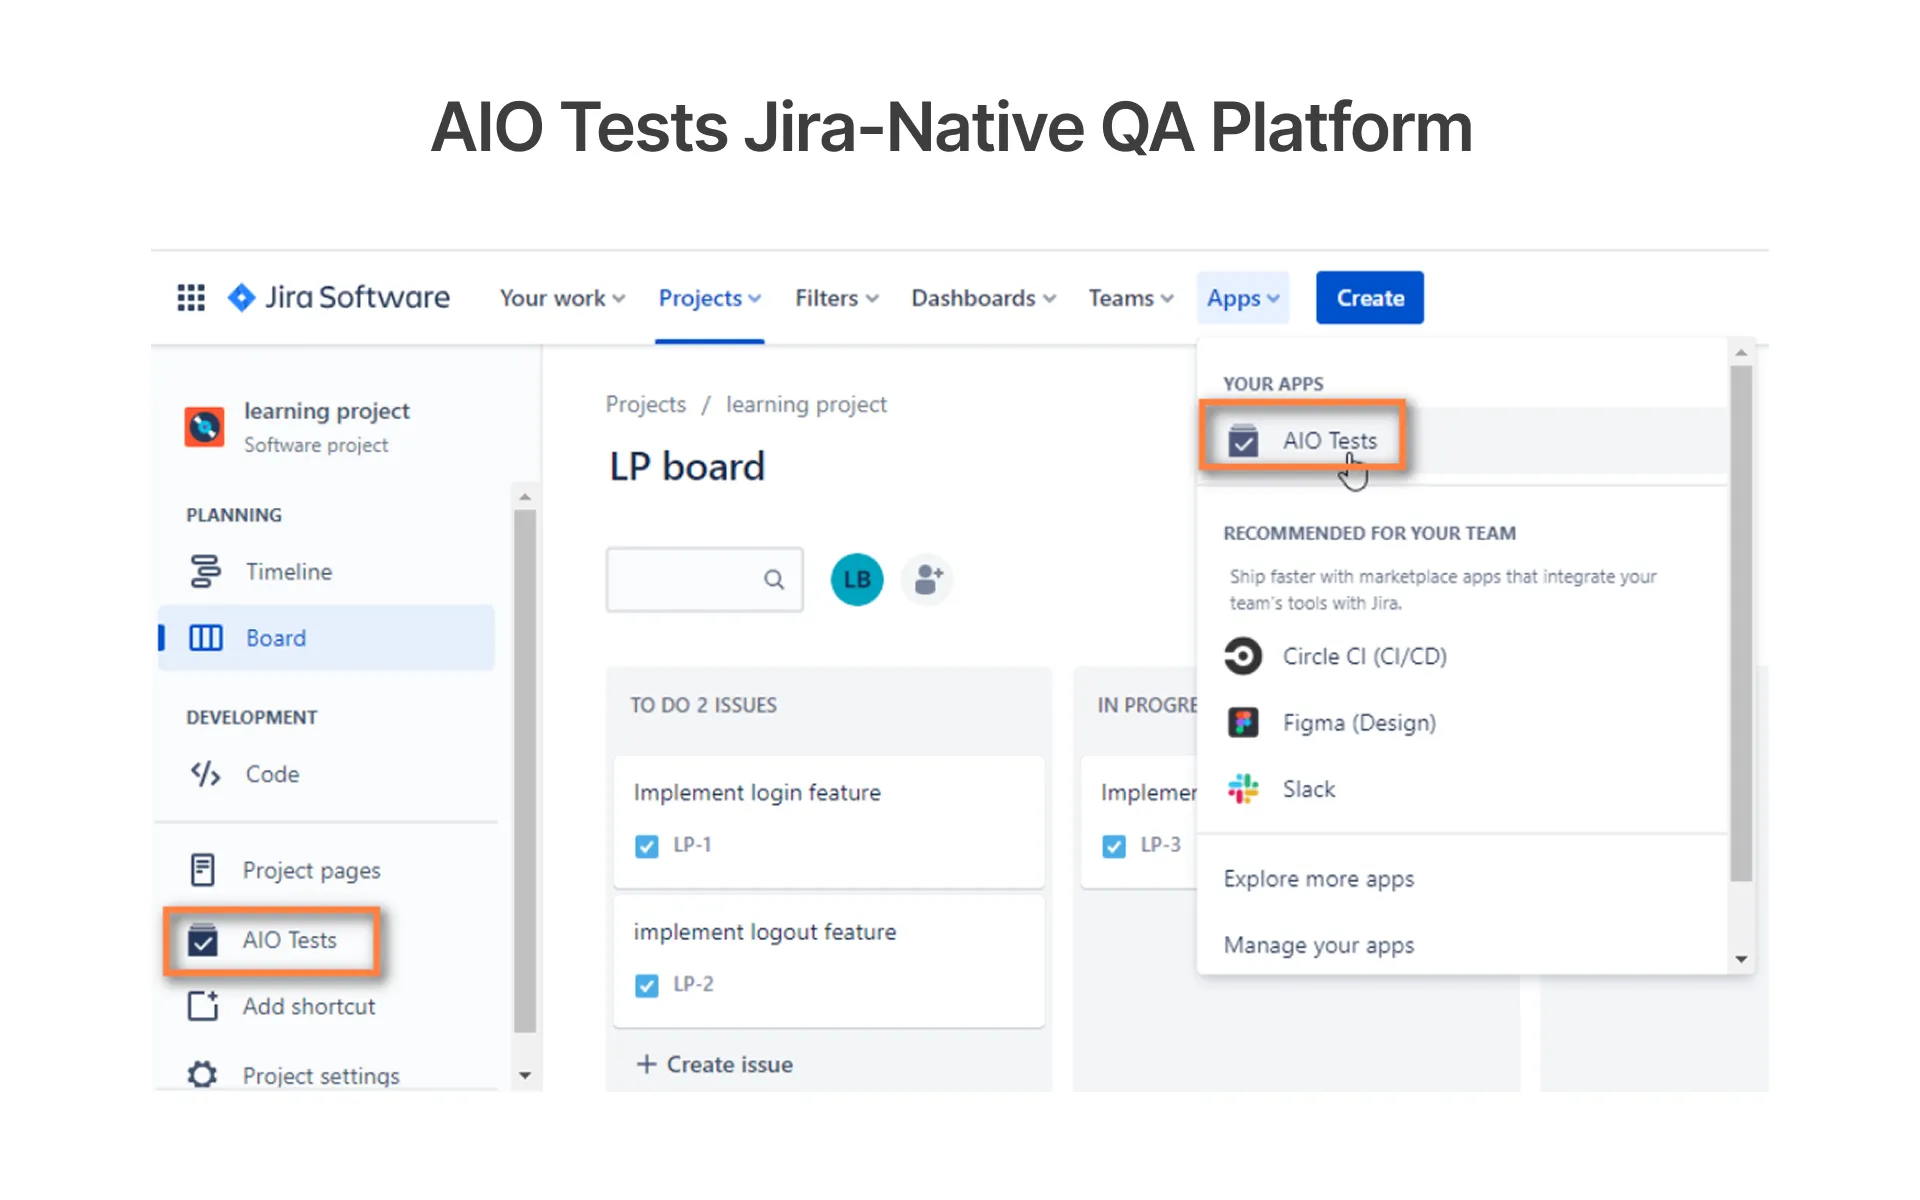Open the implement logout feature card
1920x1200 pixels.
pyautogui.click(x=829, y=961)
